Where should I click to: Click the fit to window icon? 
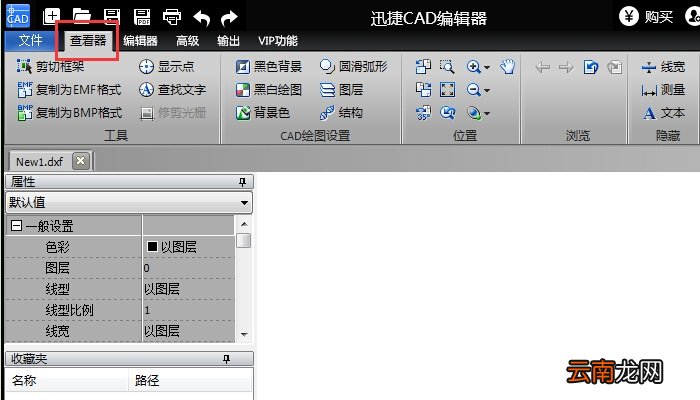447,90
